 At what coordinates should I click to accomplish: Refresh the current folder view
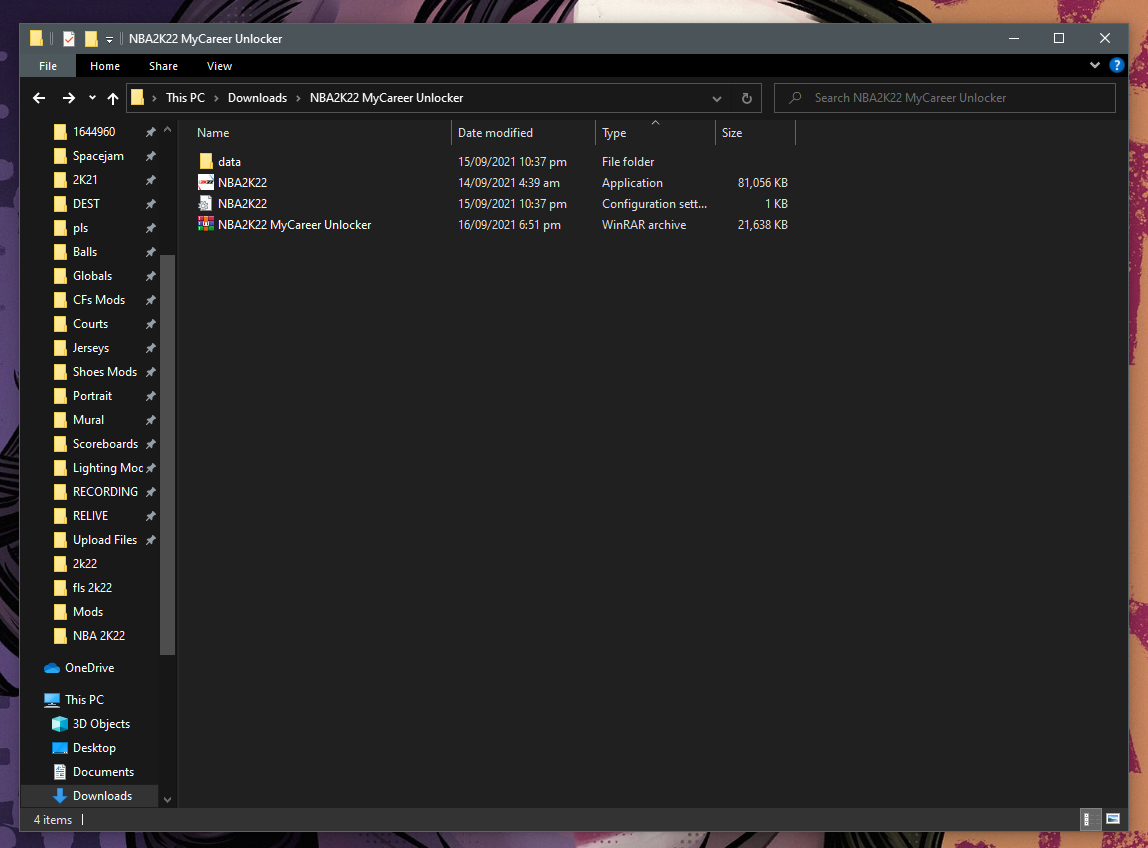pyautogui.click(x=746, y=98)
